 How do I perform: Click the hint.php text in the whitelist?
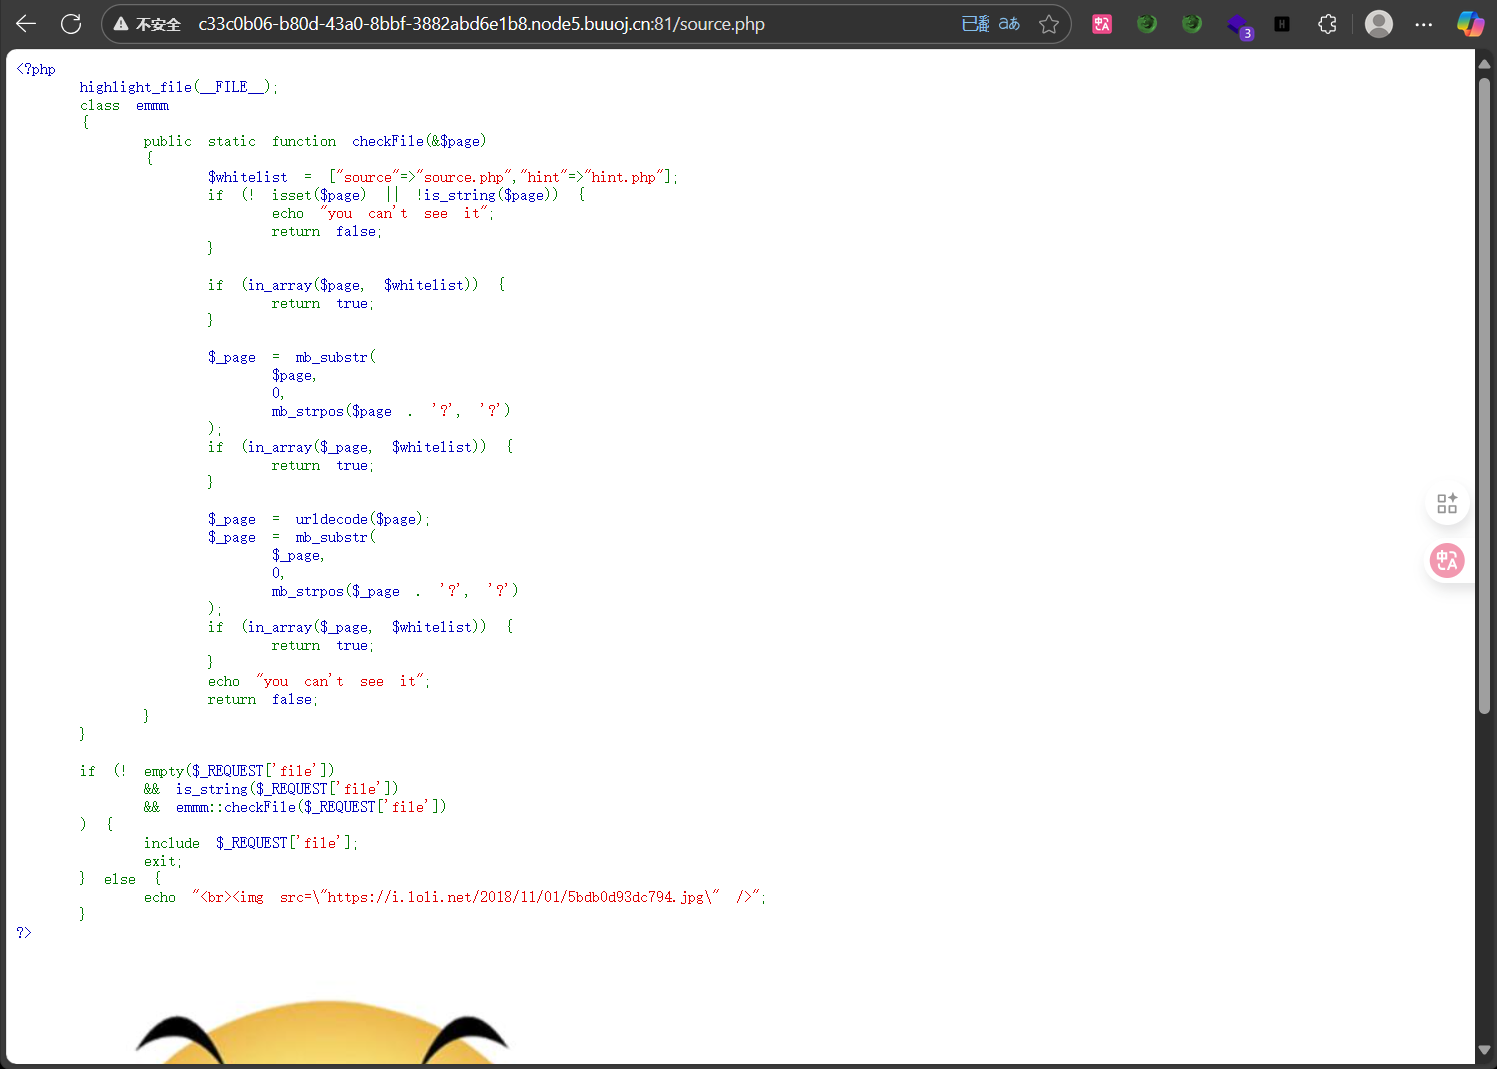point(625,176)
